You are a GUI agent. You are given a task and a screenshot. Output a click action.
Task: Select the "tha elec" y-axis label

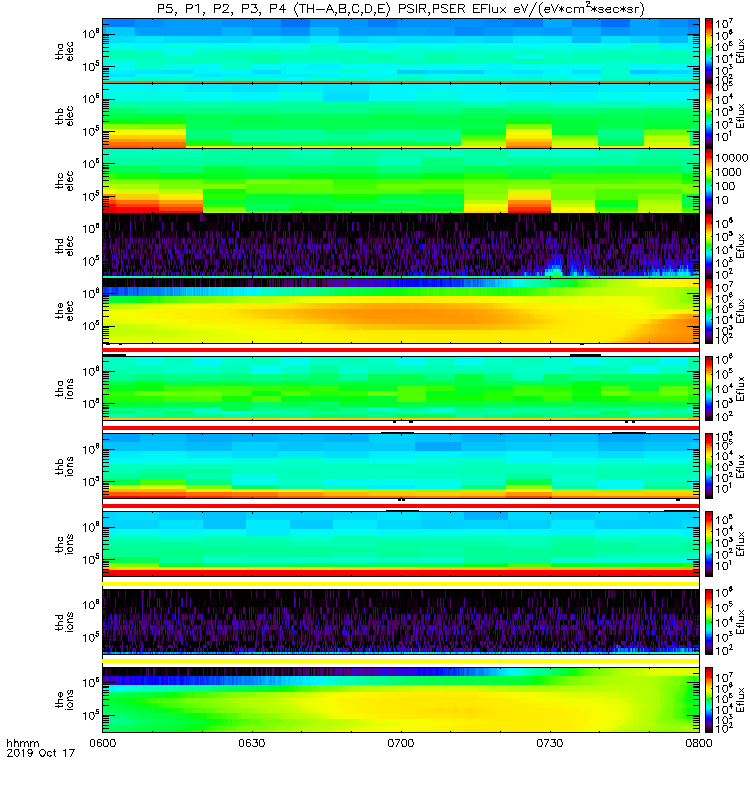(65, 51)
